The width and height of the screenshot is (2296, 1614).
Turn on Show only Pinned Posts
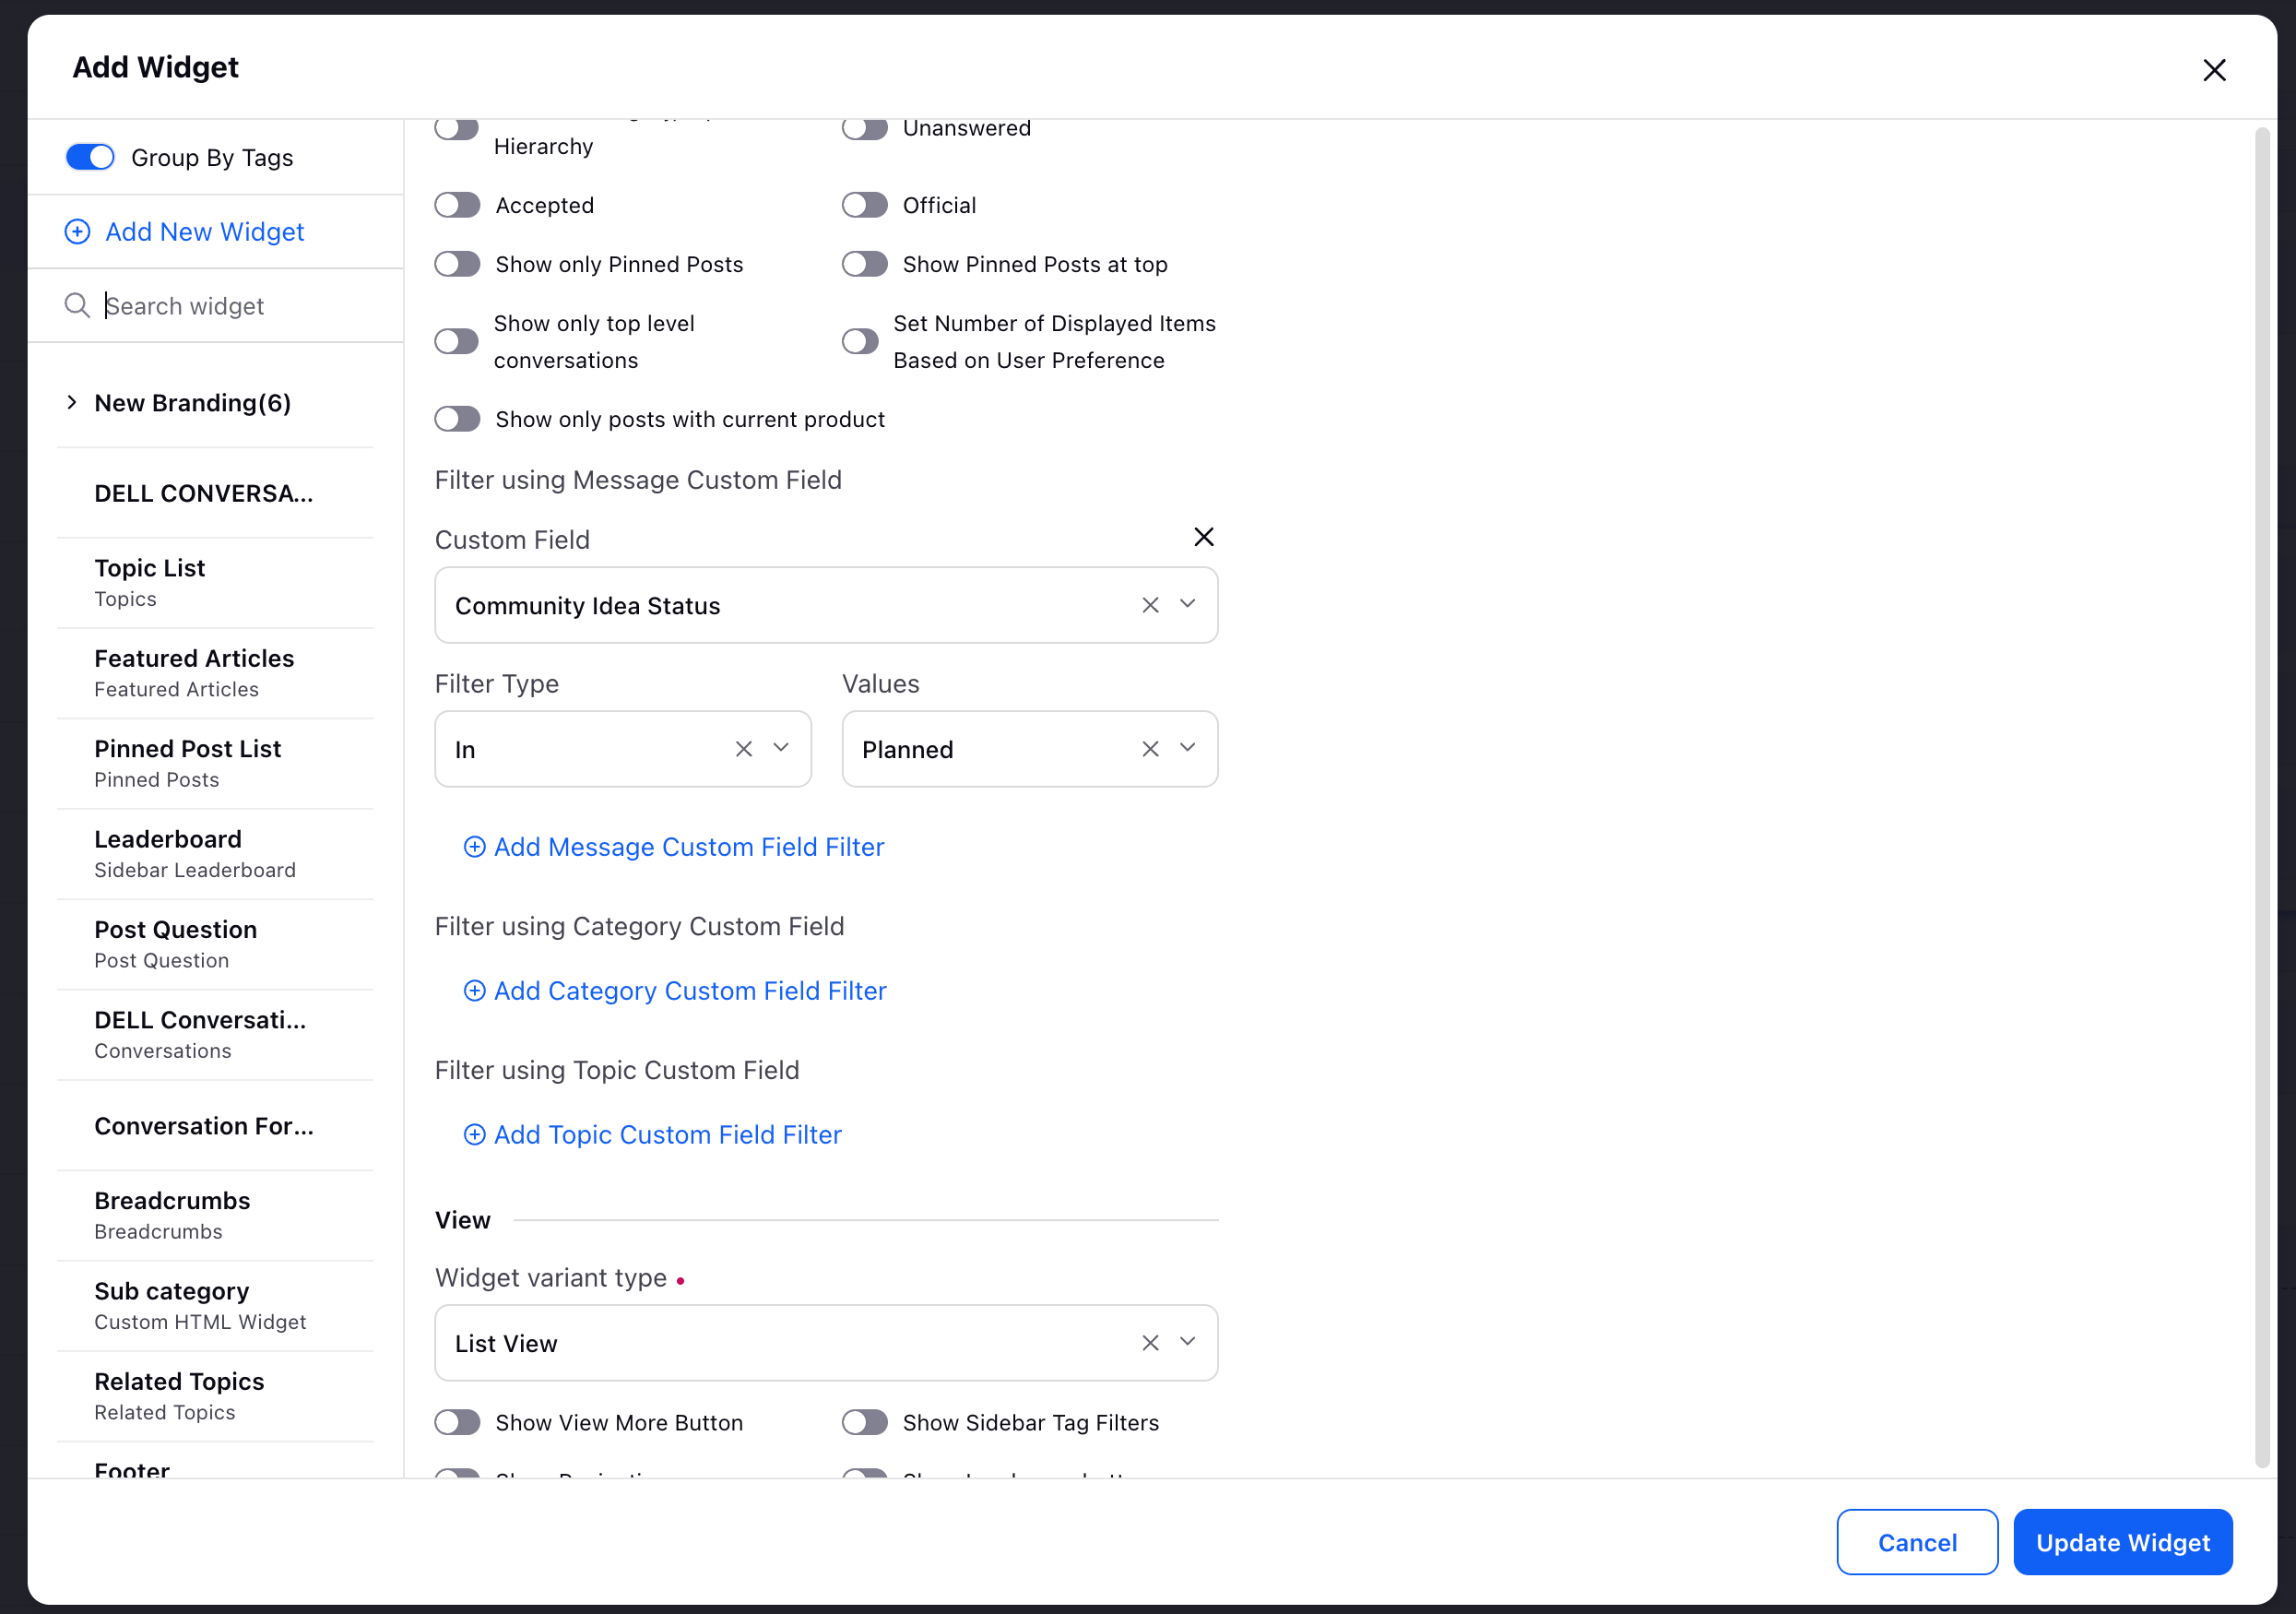pyautogui.click(x=457, y=264)
